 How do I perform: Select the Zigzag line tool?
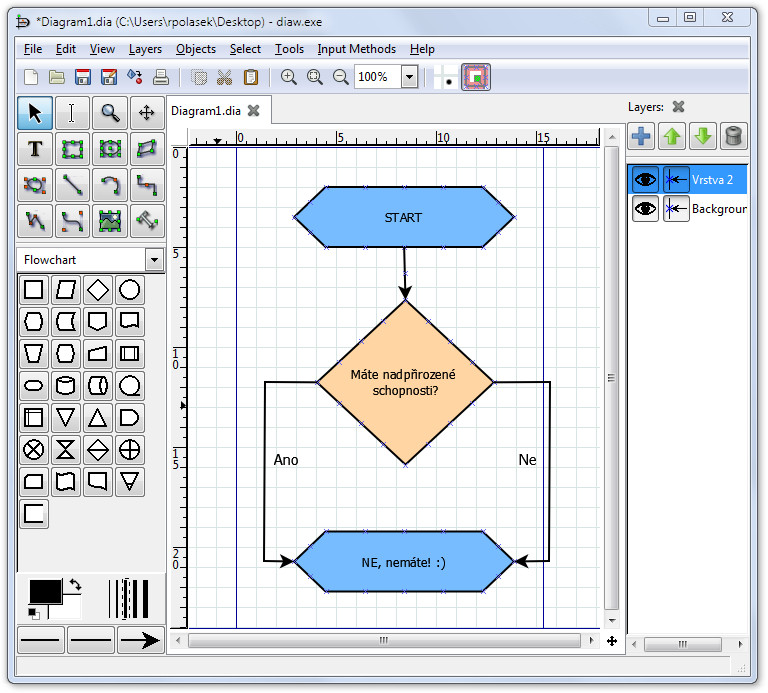pyautogui.click(x=147, y=185)
